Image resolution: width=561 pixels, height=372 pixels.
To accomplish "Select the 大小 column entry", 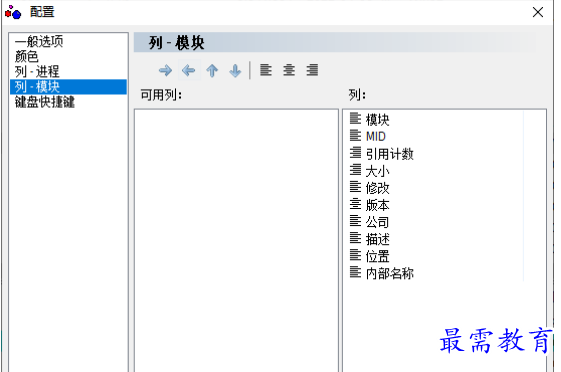I will coord(377,171).
